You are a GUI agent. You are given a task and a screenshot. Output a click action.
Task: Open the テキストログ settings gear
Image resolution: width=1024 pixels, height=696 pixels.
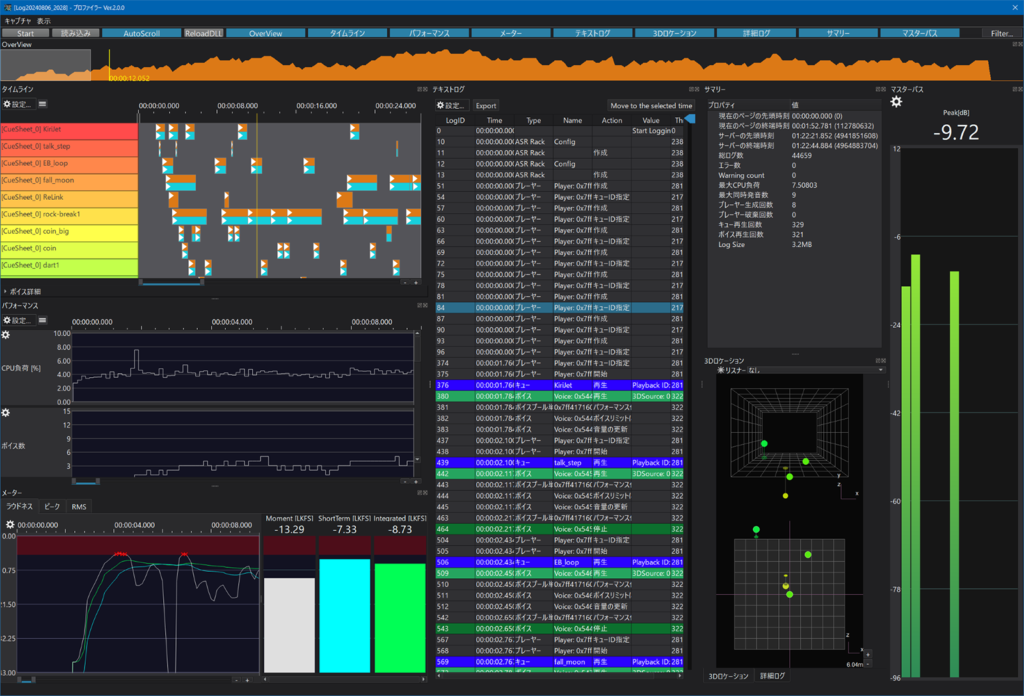pyautogui.click(x=441, y=105)
